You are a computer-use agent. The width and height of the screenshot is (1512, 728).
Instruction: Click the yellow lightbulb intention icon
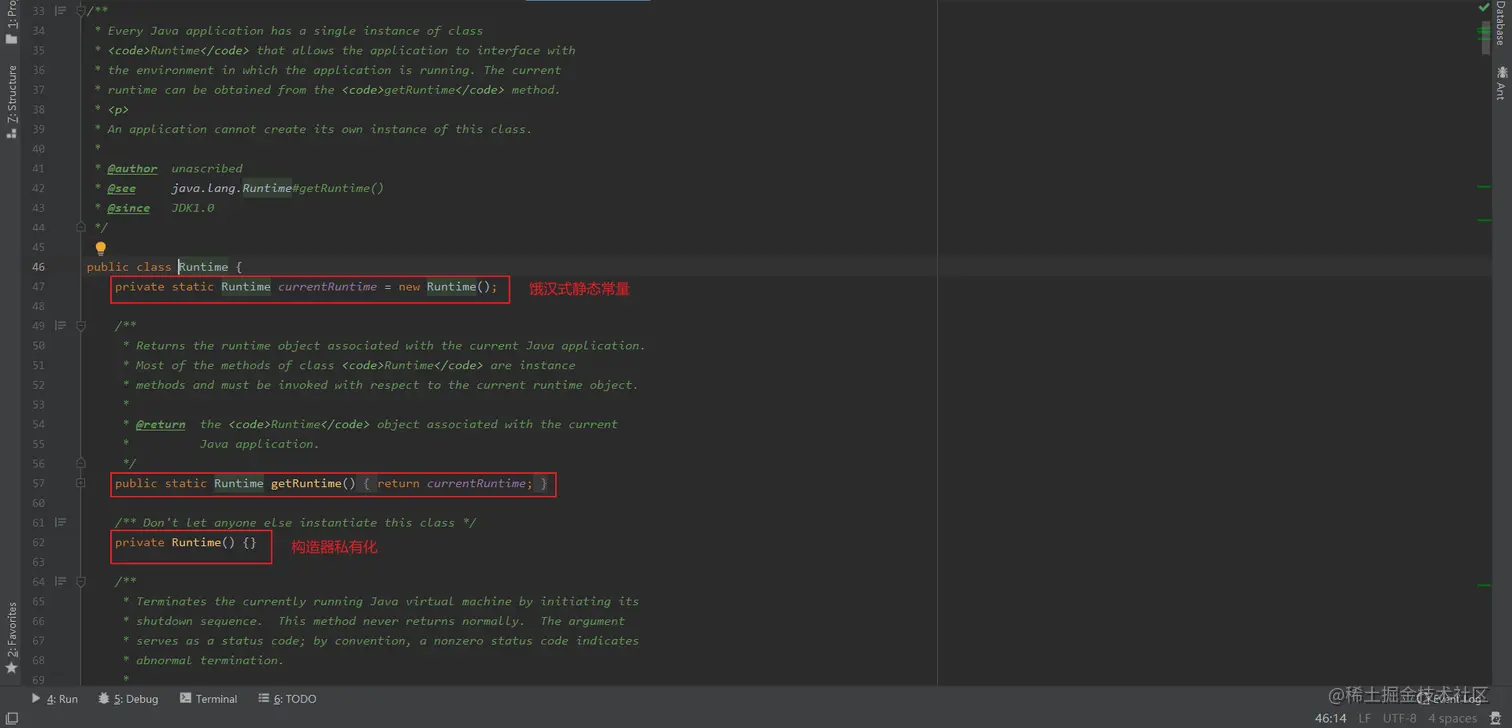[100, 248]
